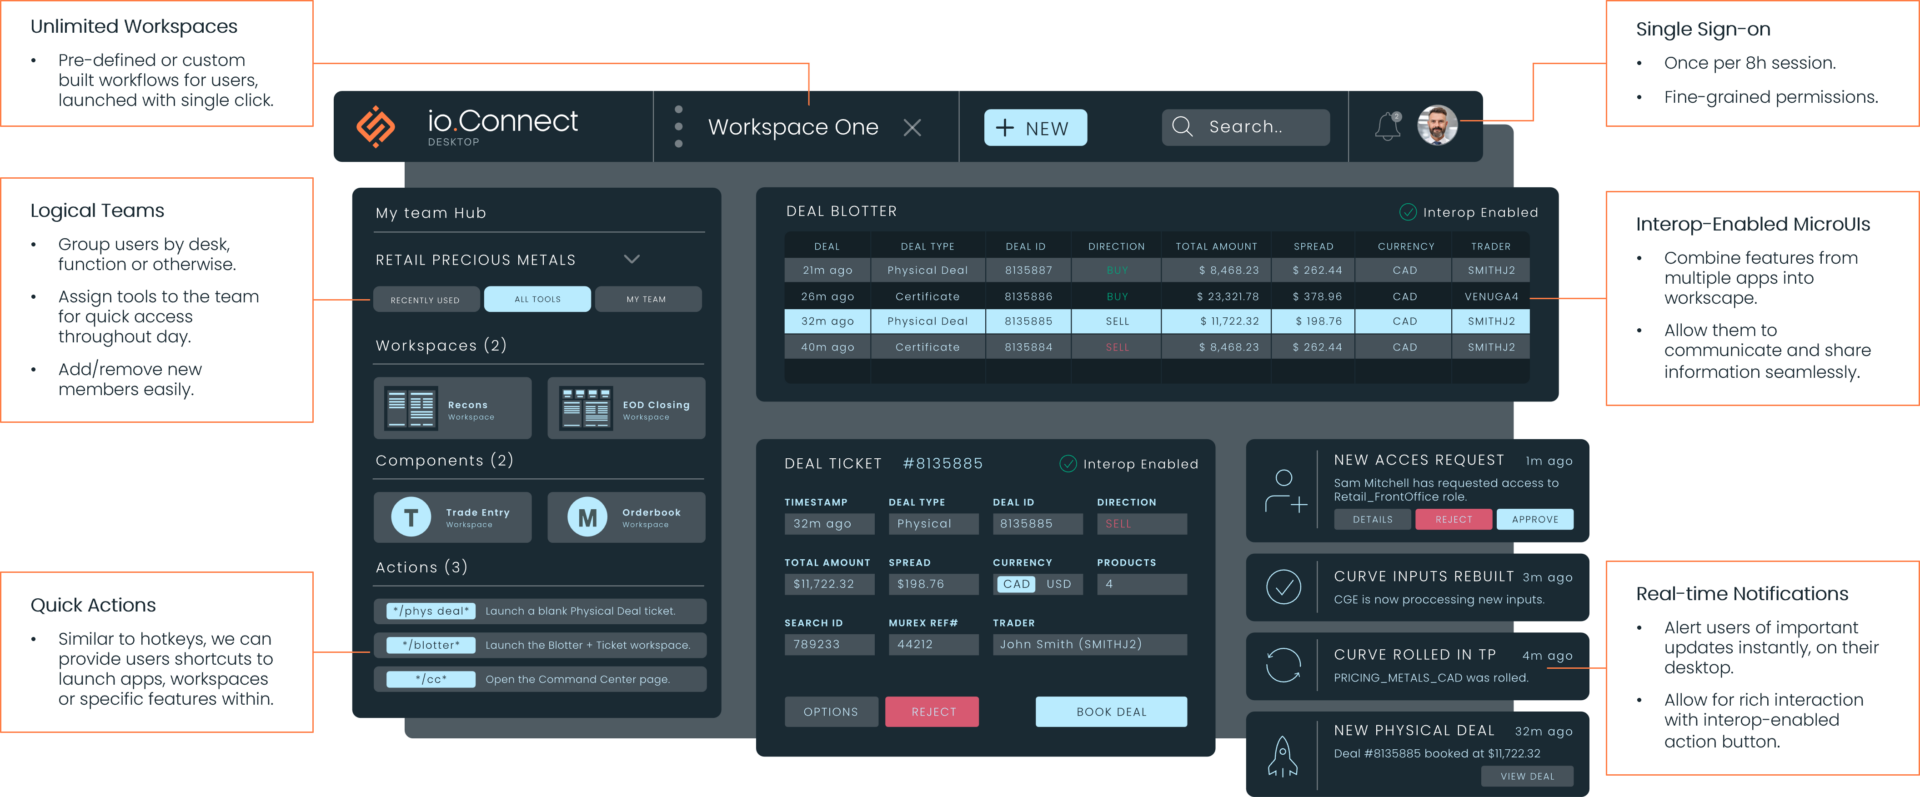Image resolution: width=1920 pixels, height=797 pixels.
Task: Click Interop Enabled check in Deal Blotter
Action: coord(1408,212)
